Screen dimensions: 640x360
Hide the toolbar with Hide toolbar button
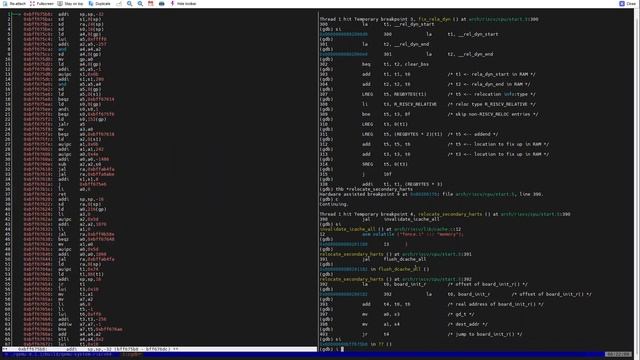183,3
